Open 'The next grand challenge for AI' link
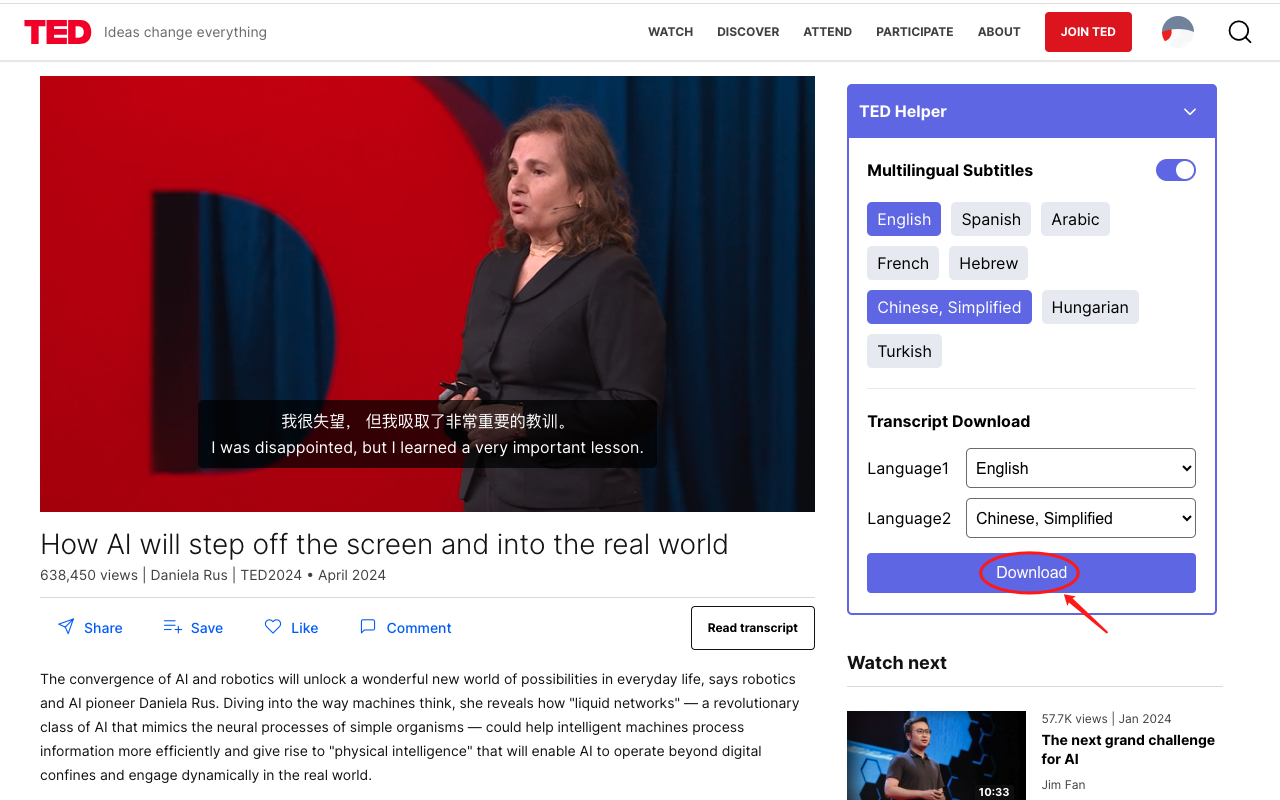Screen dimensions: 1280x800 1128,749
